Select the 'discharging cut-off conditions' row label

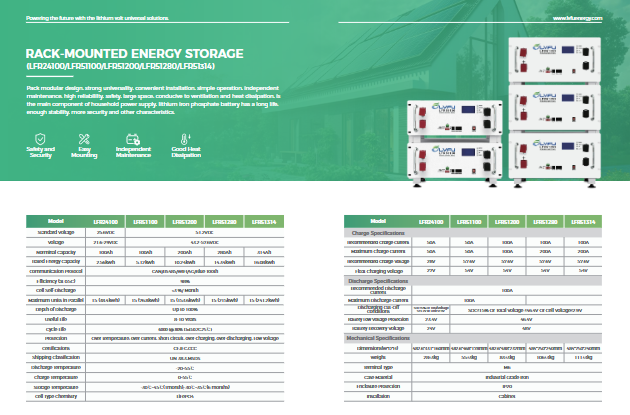pyautogui.click(x=378, y=309)
